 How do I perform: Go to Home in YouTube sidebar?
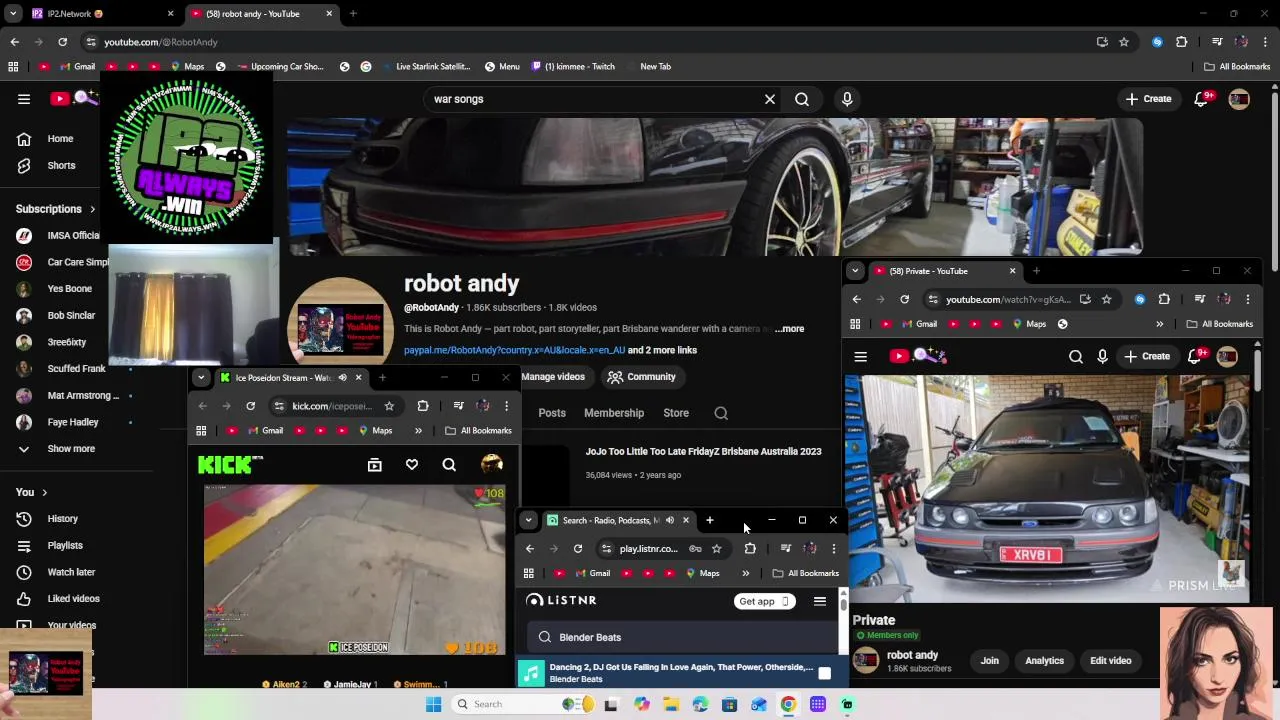click(x=60, y=139)
